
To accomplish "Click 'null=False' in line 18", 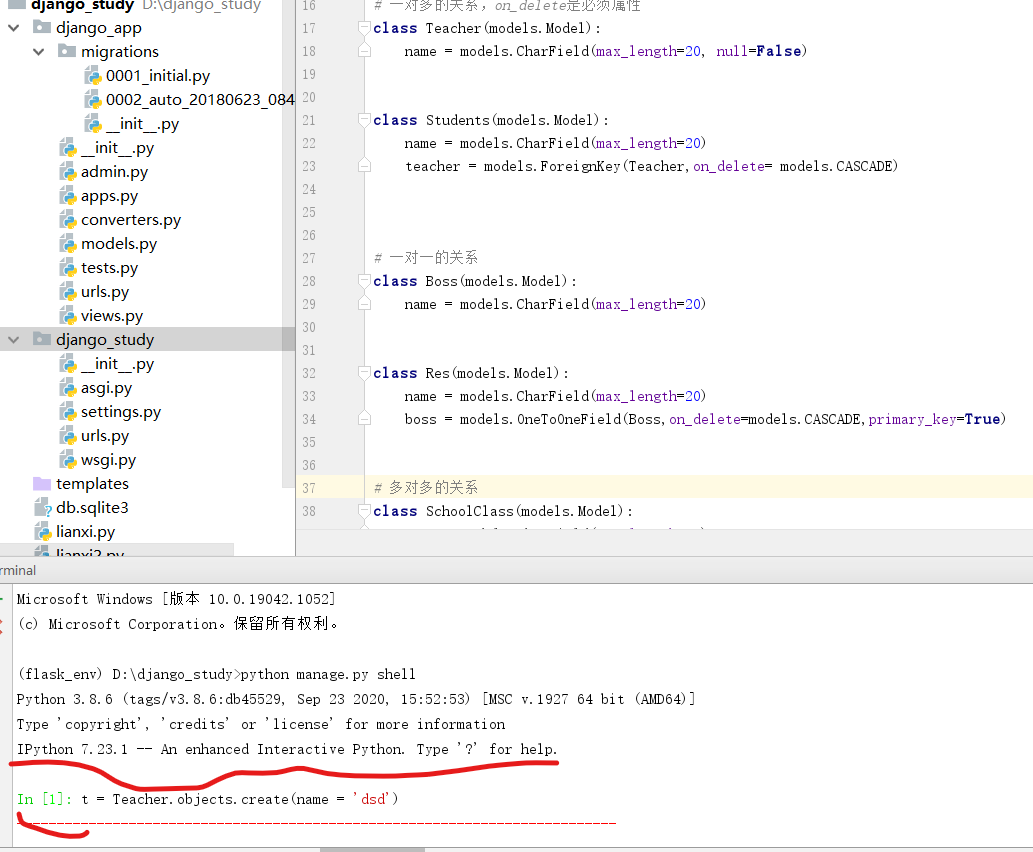I will 758,51.
